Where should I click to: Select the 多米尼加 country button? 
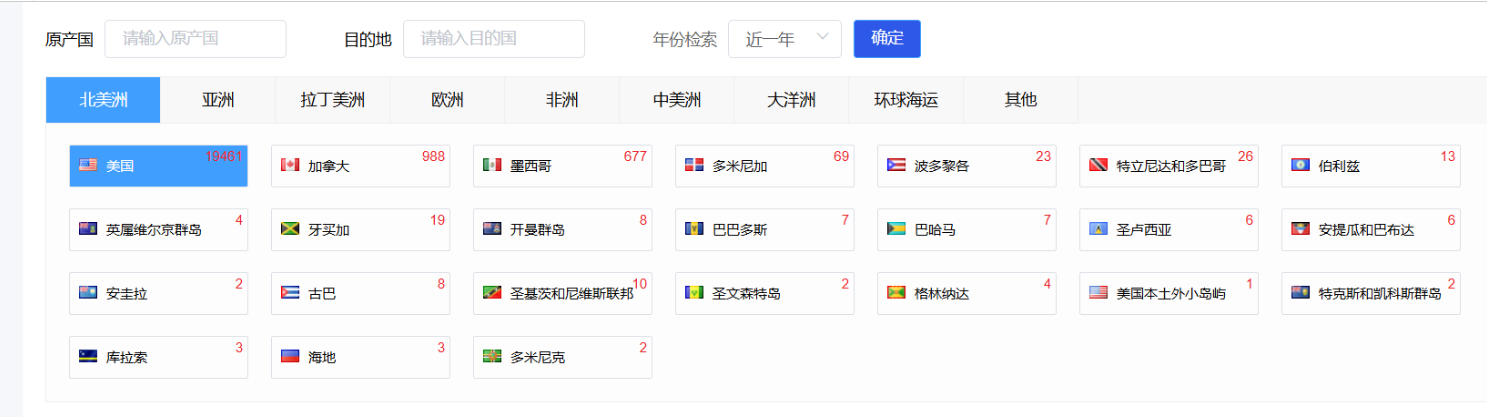point(764,166)
